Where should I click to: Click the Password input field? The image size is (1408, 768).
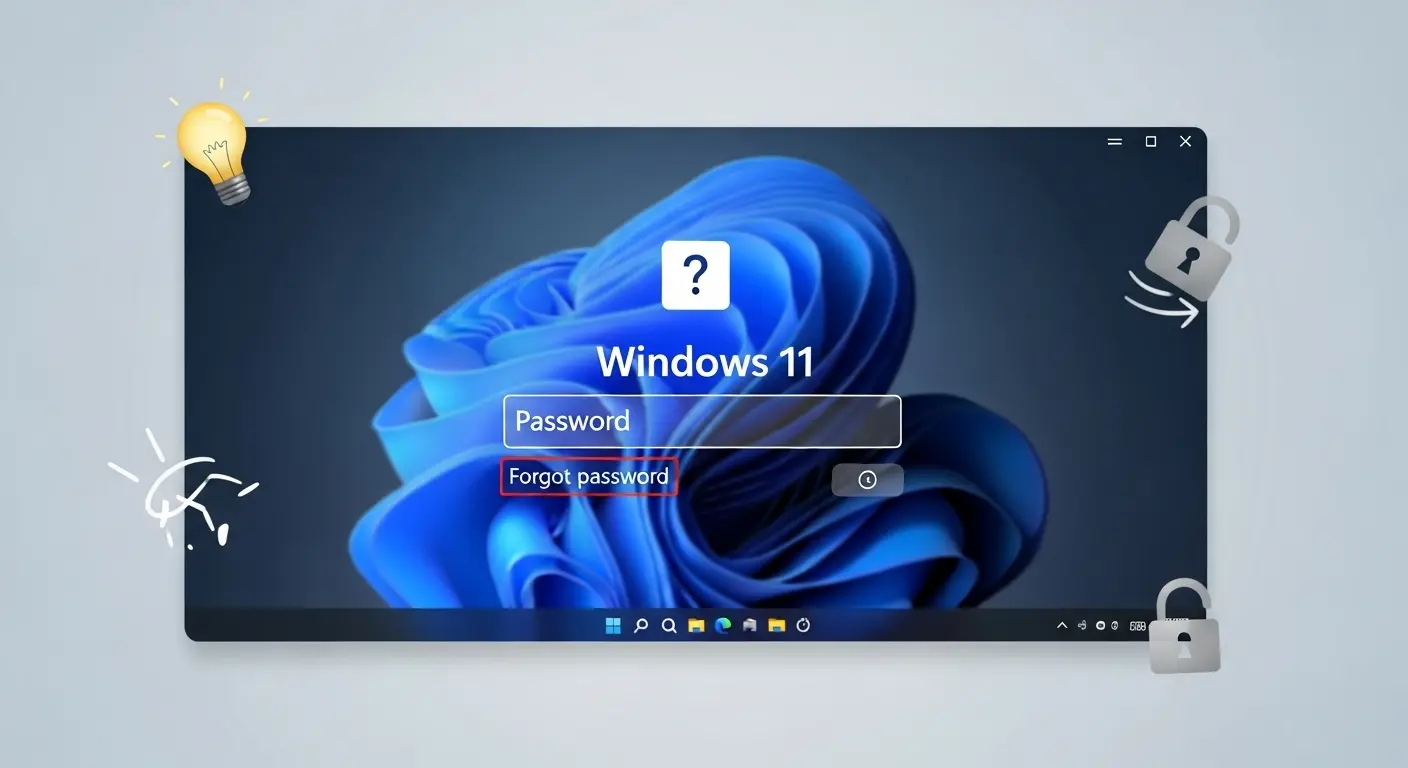702,421
